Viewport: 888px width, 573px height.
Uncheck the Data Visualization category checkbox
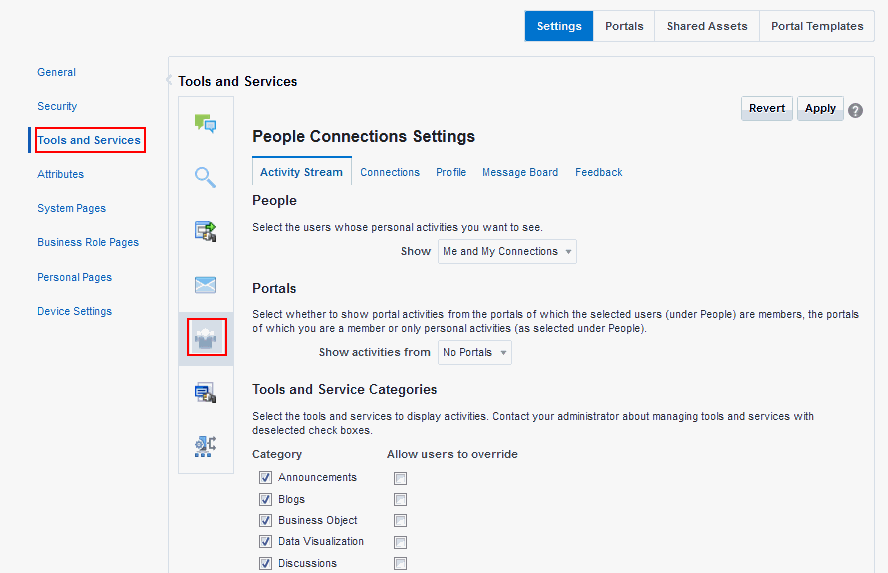pyautogui.click(x=265, y=541)
